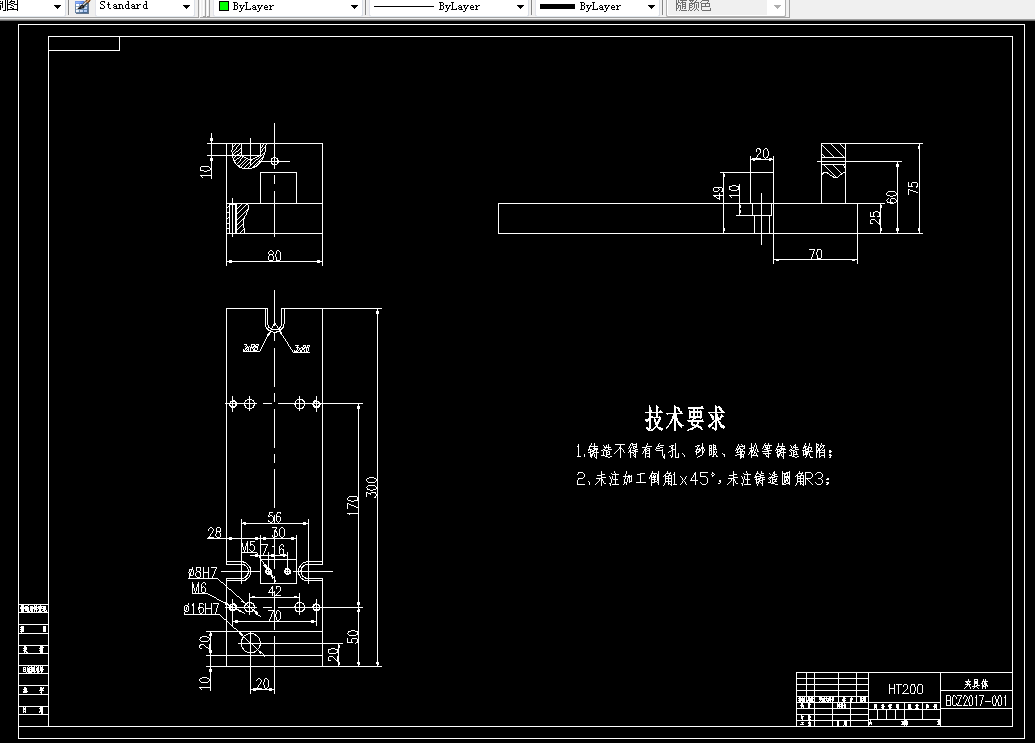This screenshot has height=743, width=1035.
Task: Select the 技术要求 heading text
Action: (x=685, y=418)
